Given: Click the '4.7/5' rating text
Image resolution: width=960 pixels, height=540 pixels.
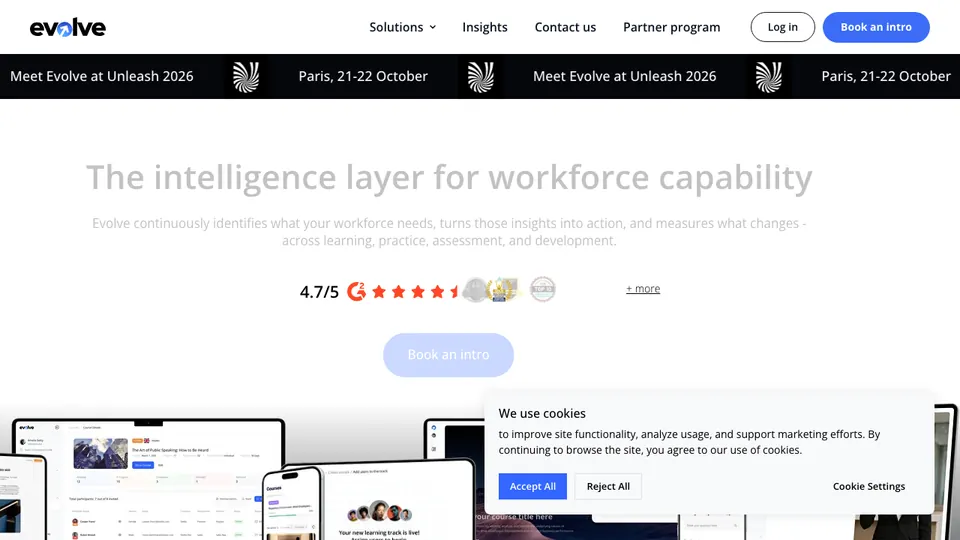Looking at the screenshot, I should coord(319,291).
